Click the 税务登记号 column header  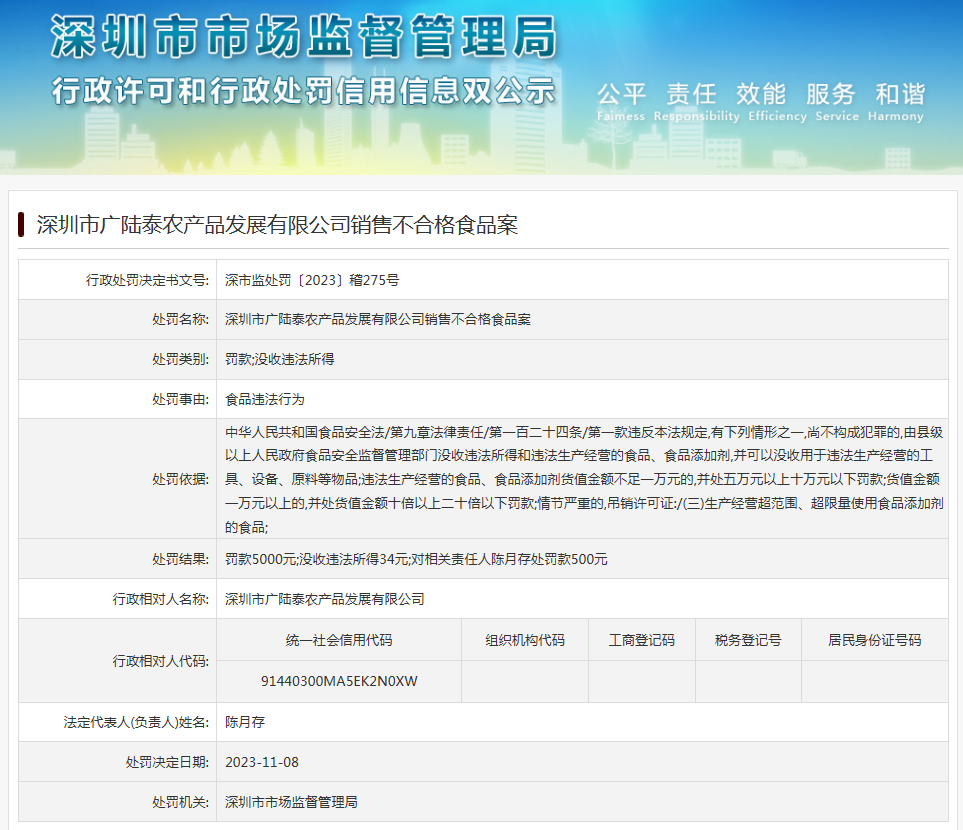coord(748,640)
